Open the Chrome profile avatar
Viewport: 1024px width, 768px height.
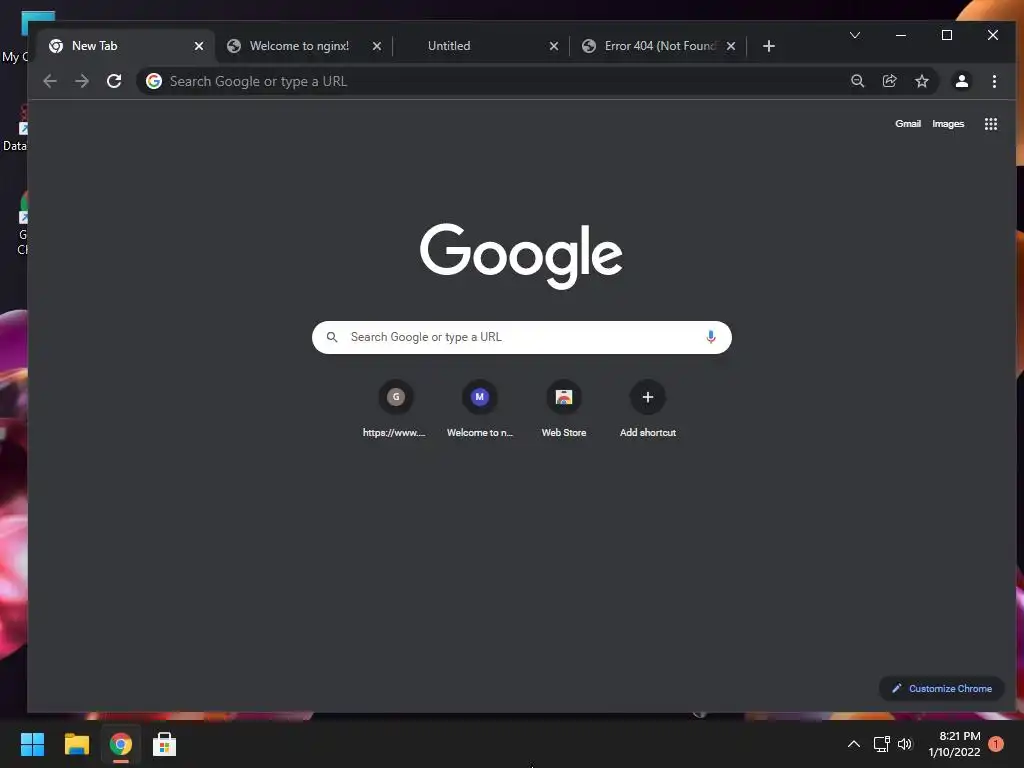tap(961, 81)
